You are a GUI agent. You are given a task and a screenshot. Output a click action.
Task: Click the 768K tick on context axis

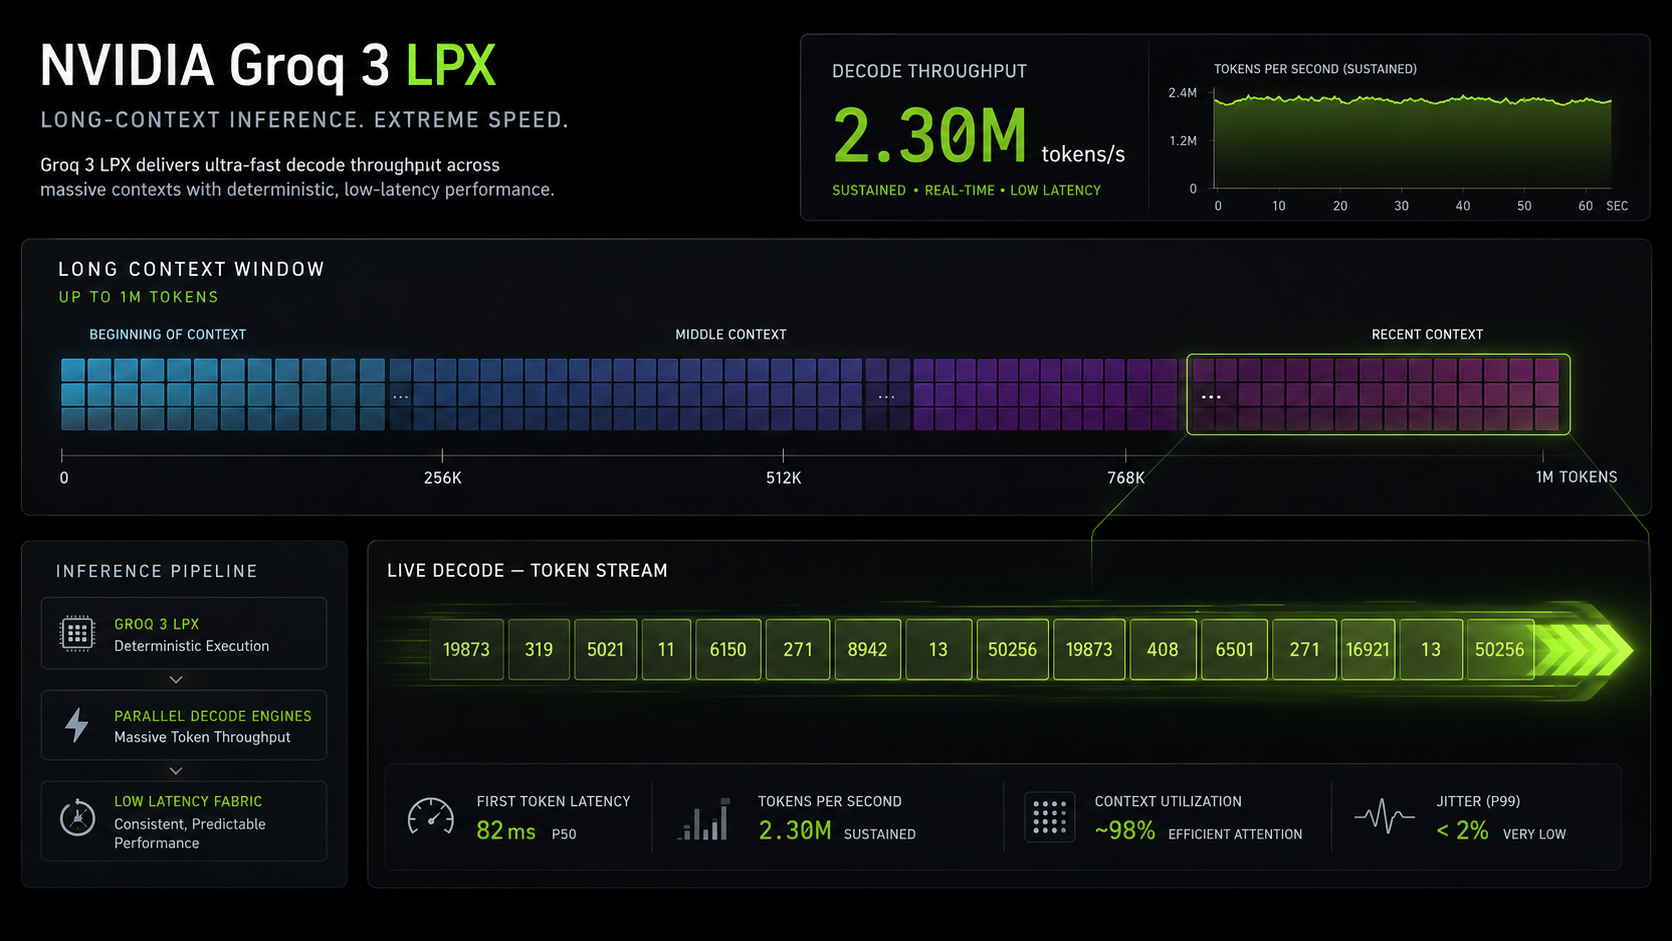click(x=1126, y=456)
